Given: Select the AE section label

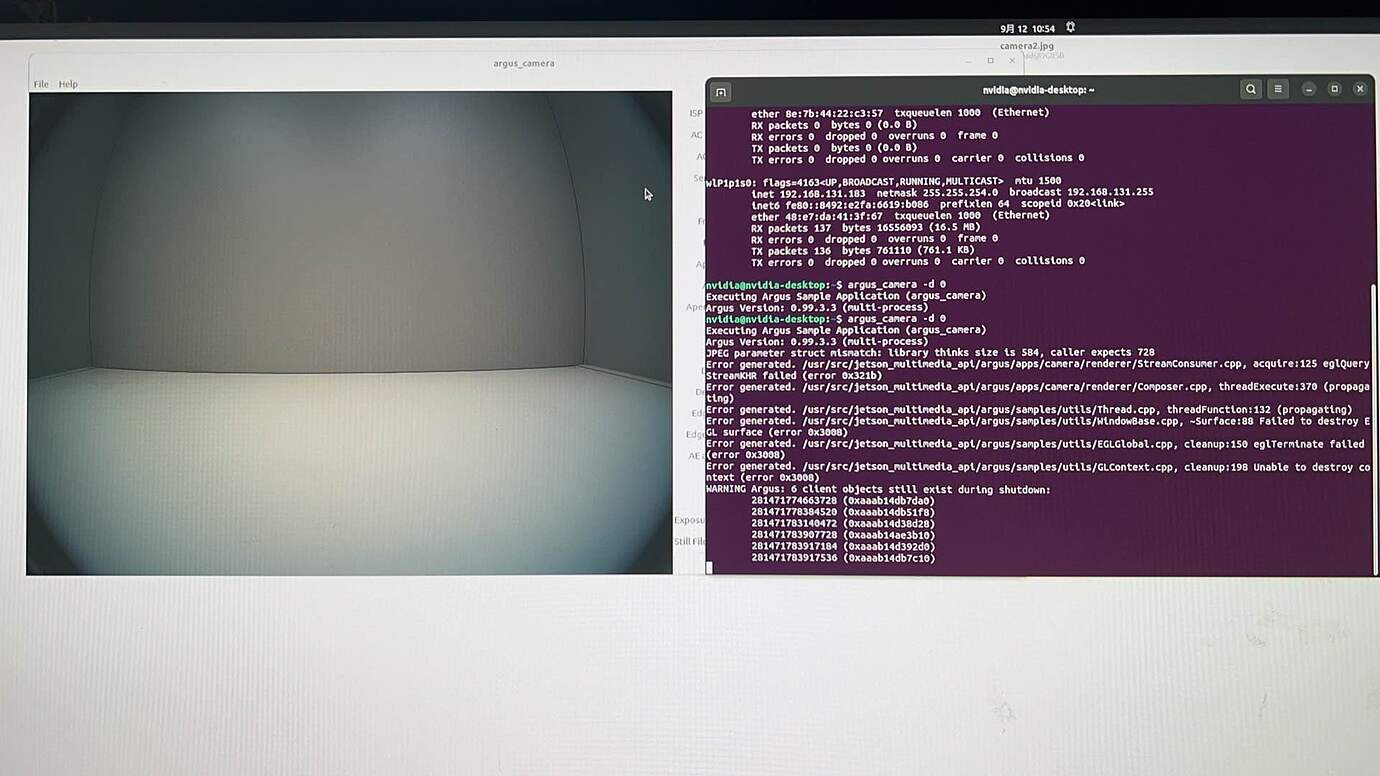Looking at the screenshot, I should (x=695, y=455).
